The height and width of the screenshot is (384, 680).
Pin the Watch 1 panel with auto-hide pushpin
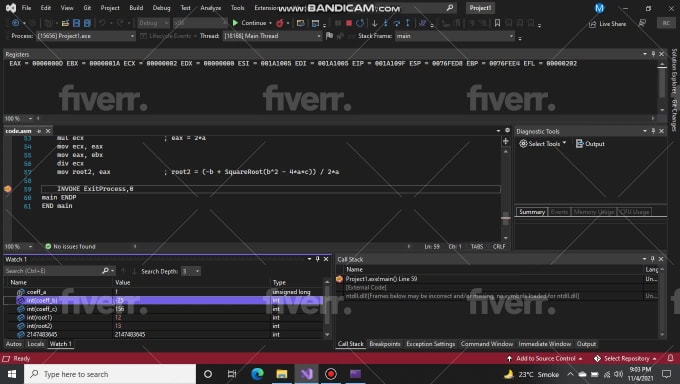click(x=317, y=259)
